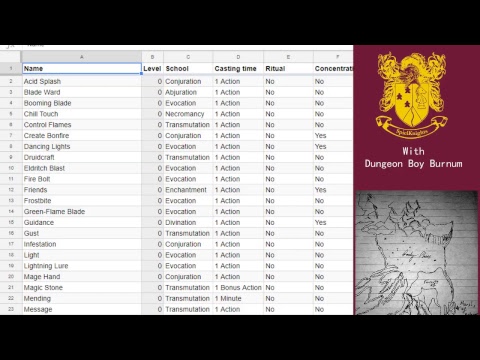Select the Eldritch Blast cell
The width and height of the screenshot is (480, 360).
82,168
